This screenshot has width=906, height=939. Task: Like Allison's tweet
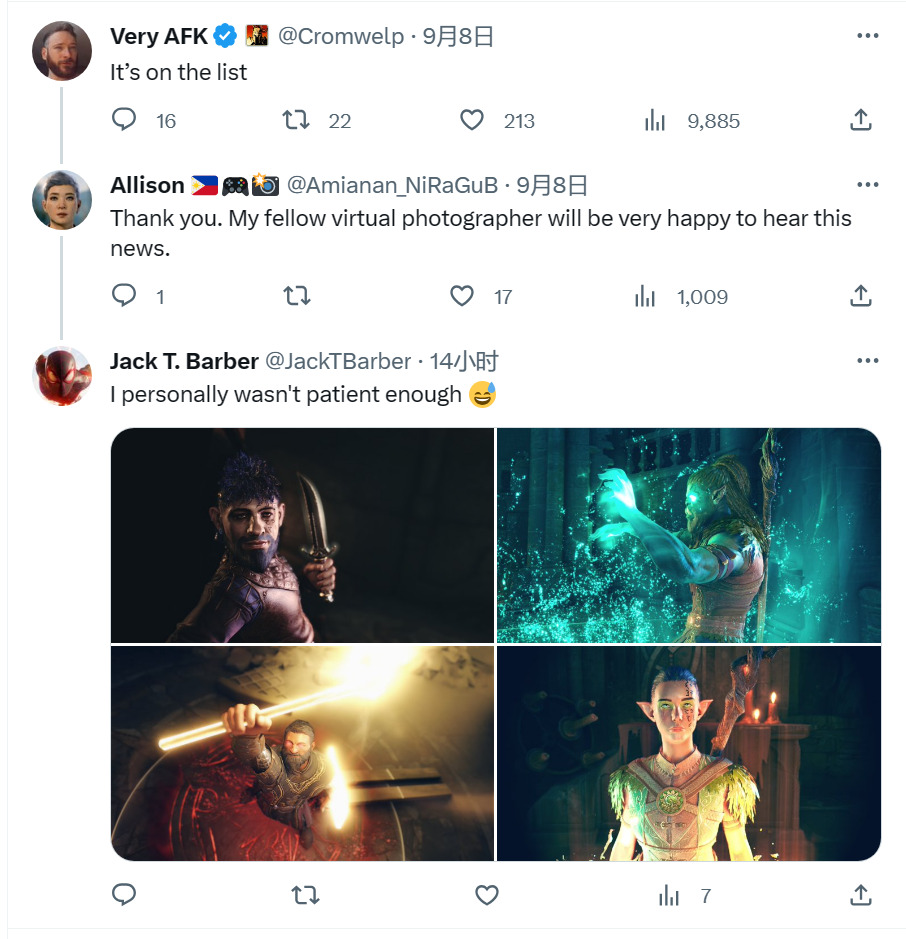[462, 296]
